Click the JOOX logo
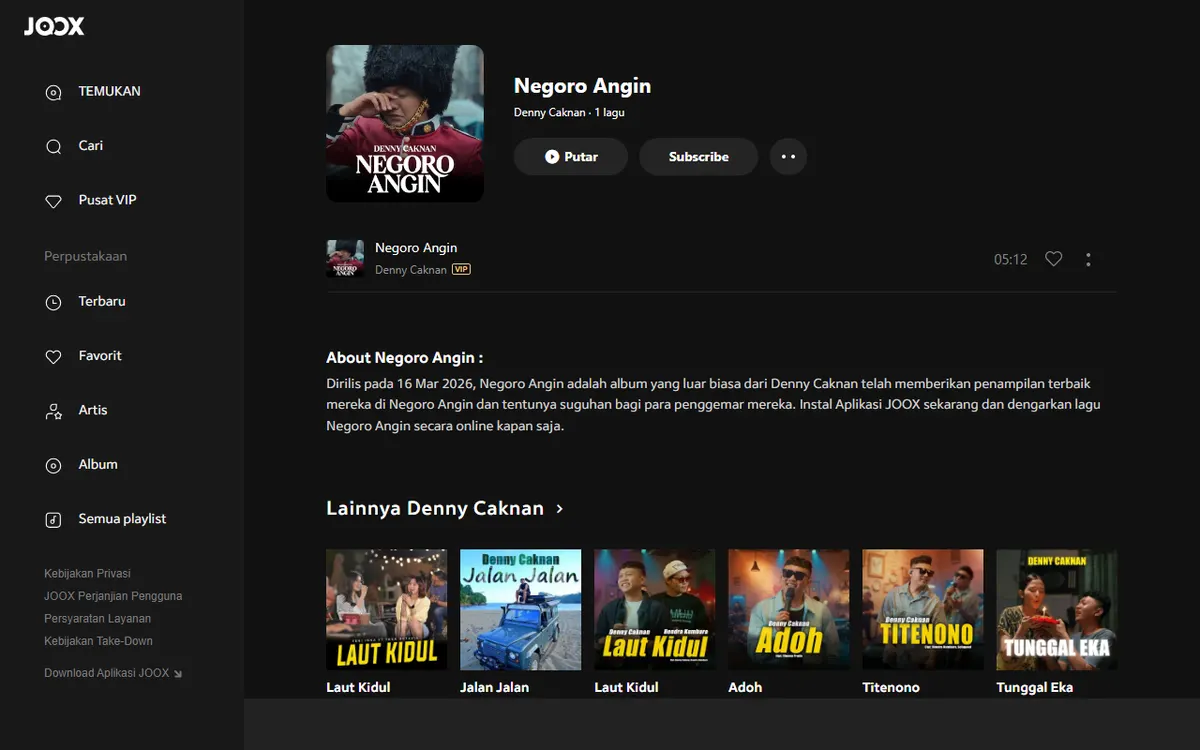 [54, 27]
